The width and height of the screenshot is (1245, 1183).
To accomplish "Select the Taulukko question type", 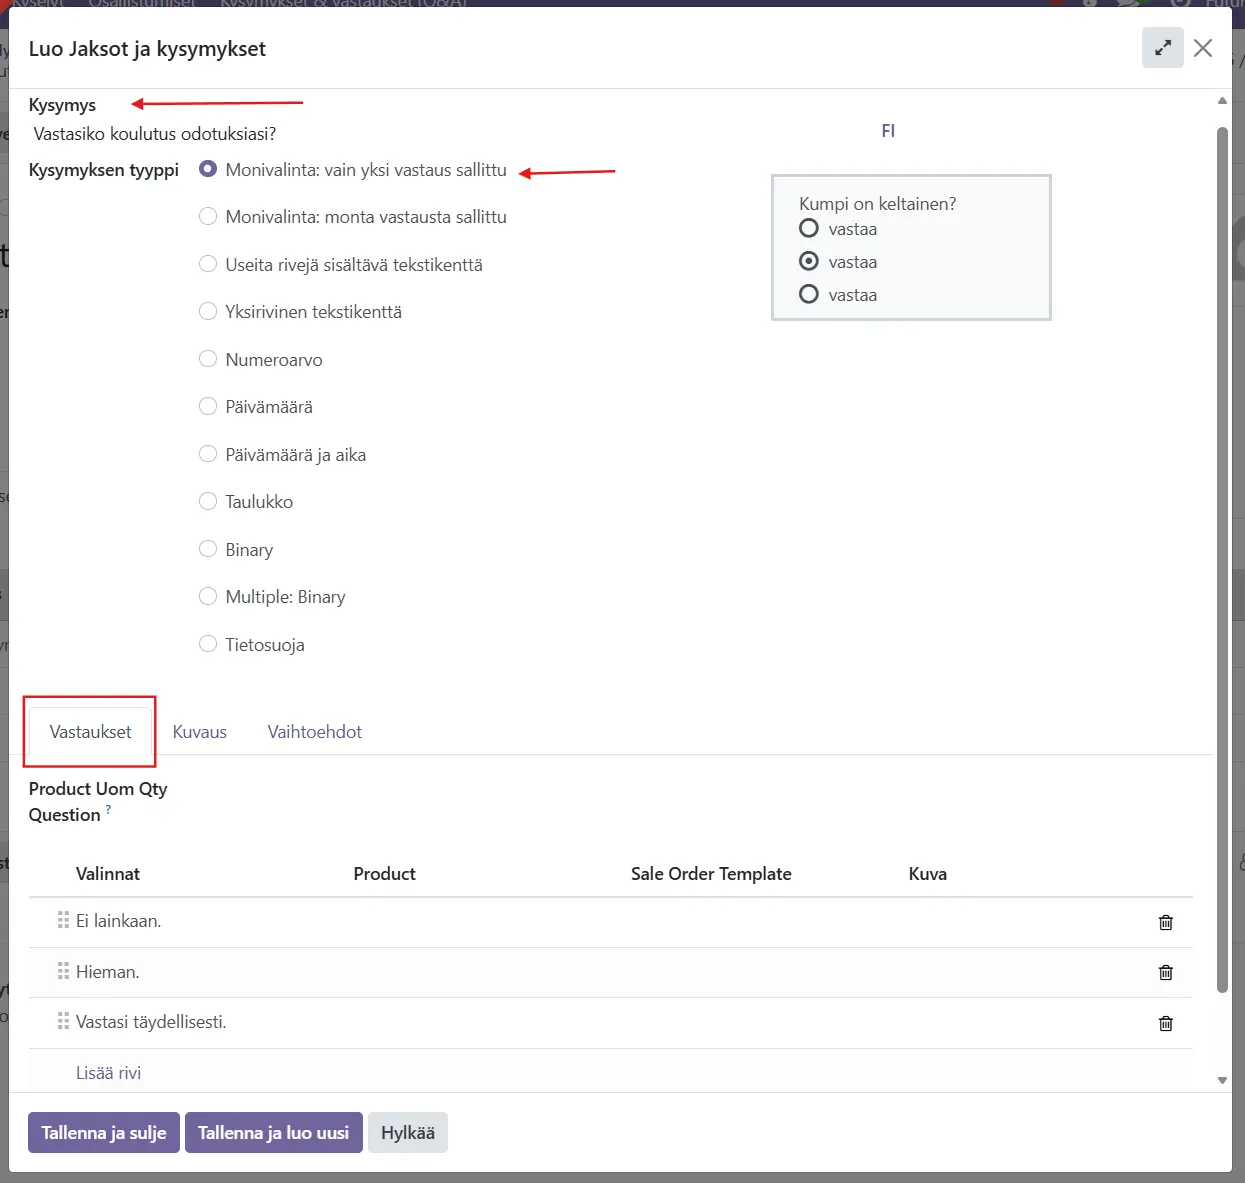I will click(x=208, y=501).
